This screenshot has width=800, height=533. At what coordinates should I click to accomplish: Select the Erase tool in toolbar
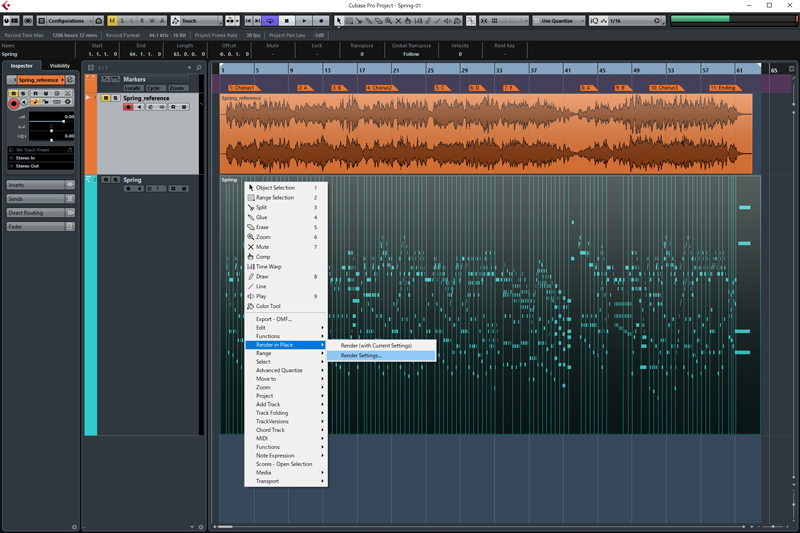(x=379, y=21)
